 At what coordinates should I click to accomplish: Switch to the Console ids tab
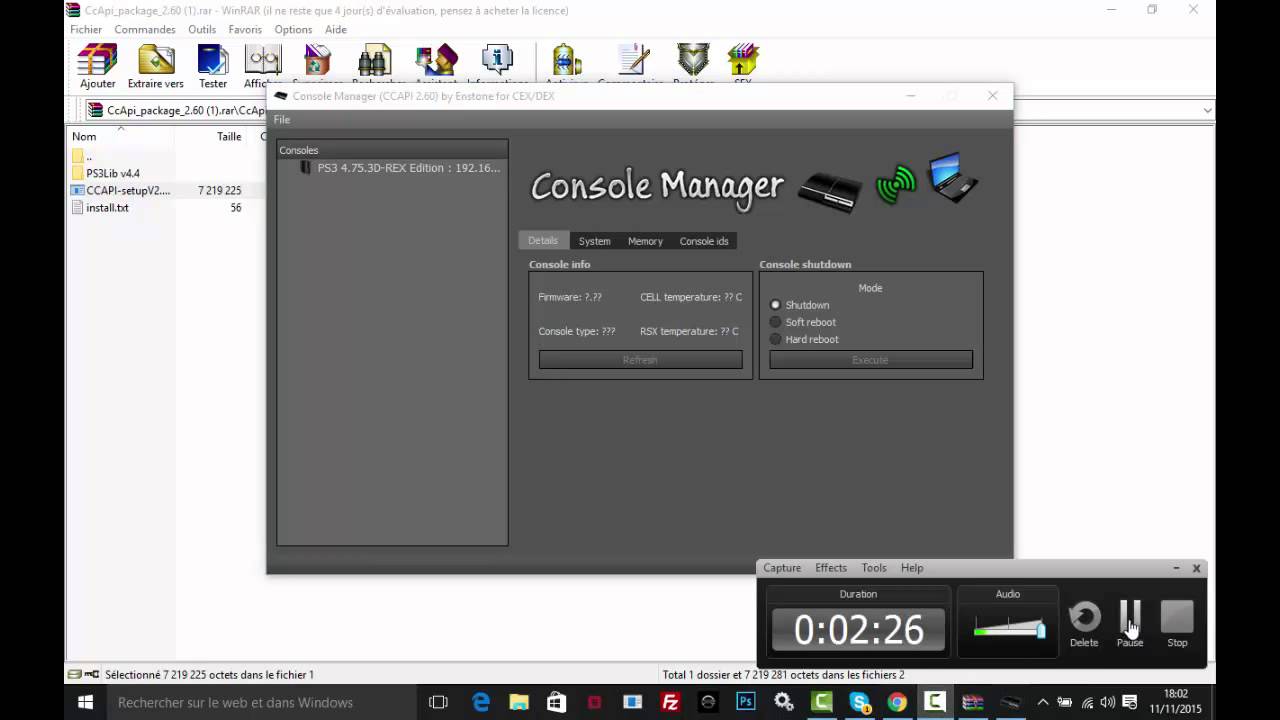pyautogui.click(x=704, y=241)
